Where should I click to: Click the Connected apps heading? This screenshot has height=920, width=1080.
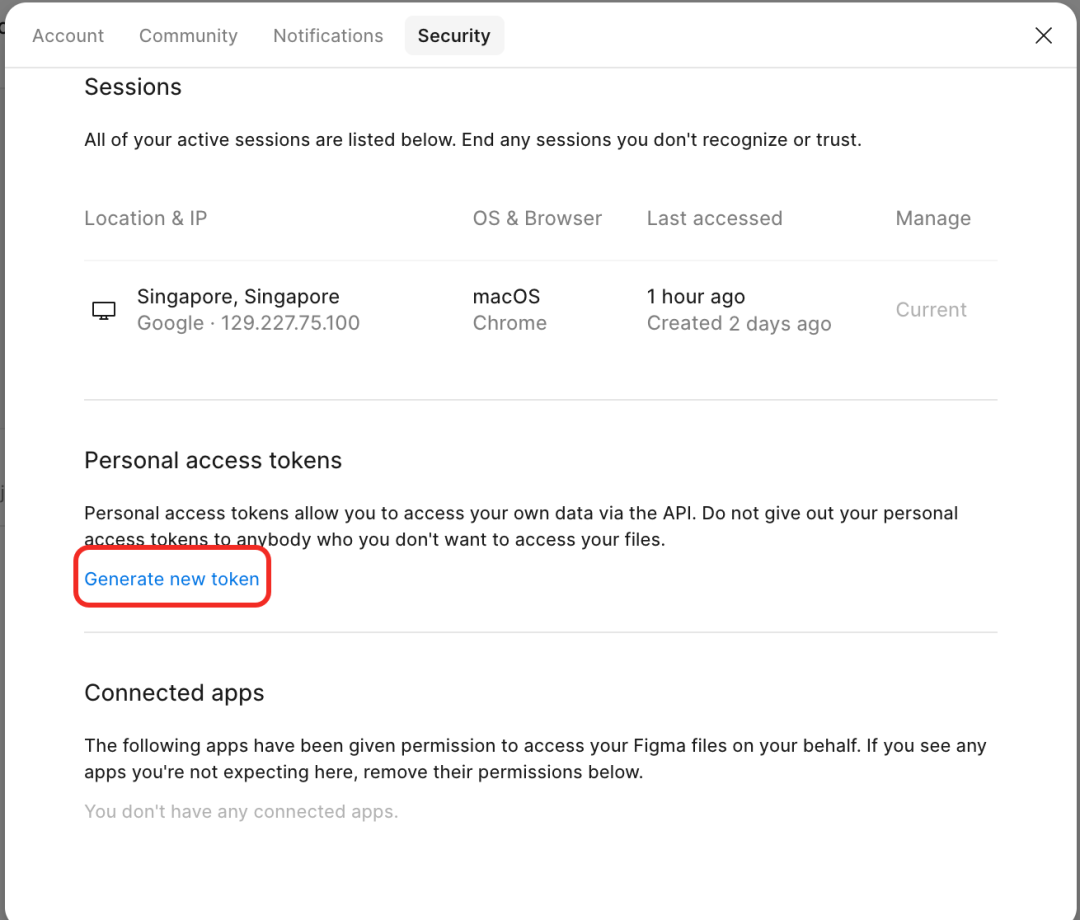click(x=174, y=693)
